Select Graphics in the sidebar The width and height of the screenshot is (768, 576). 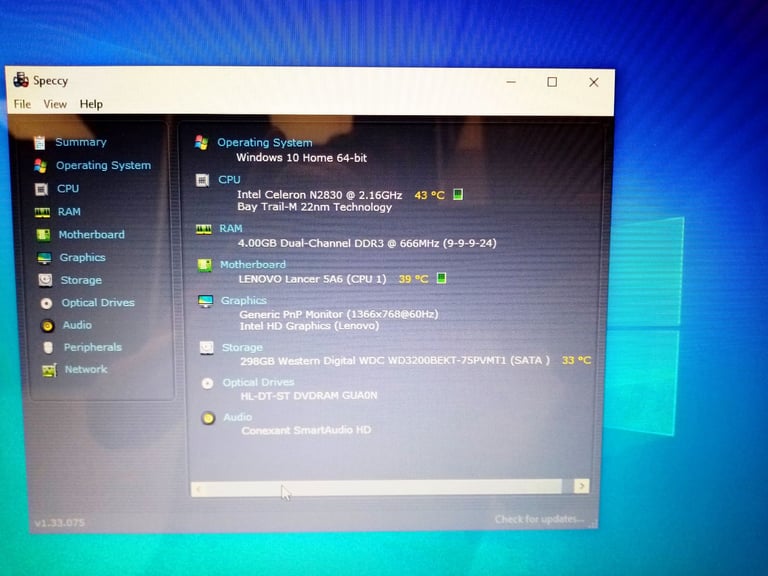point(82,257)
